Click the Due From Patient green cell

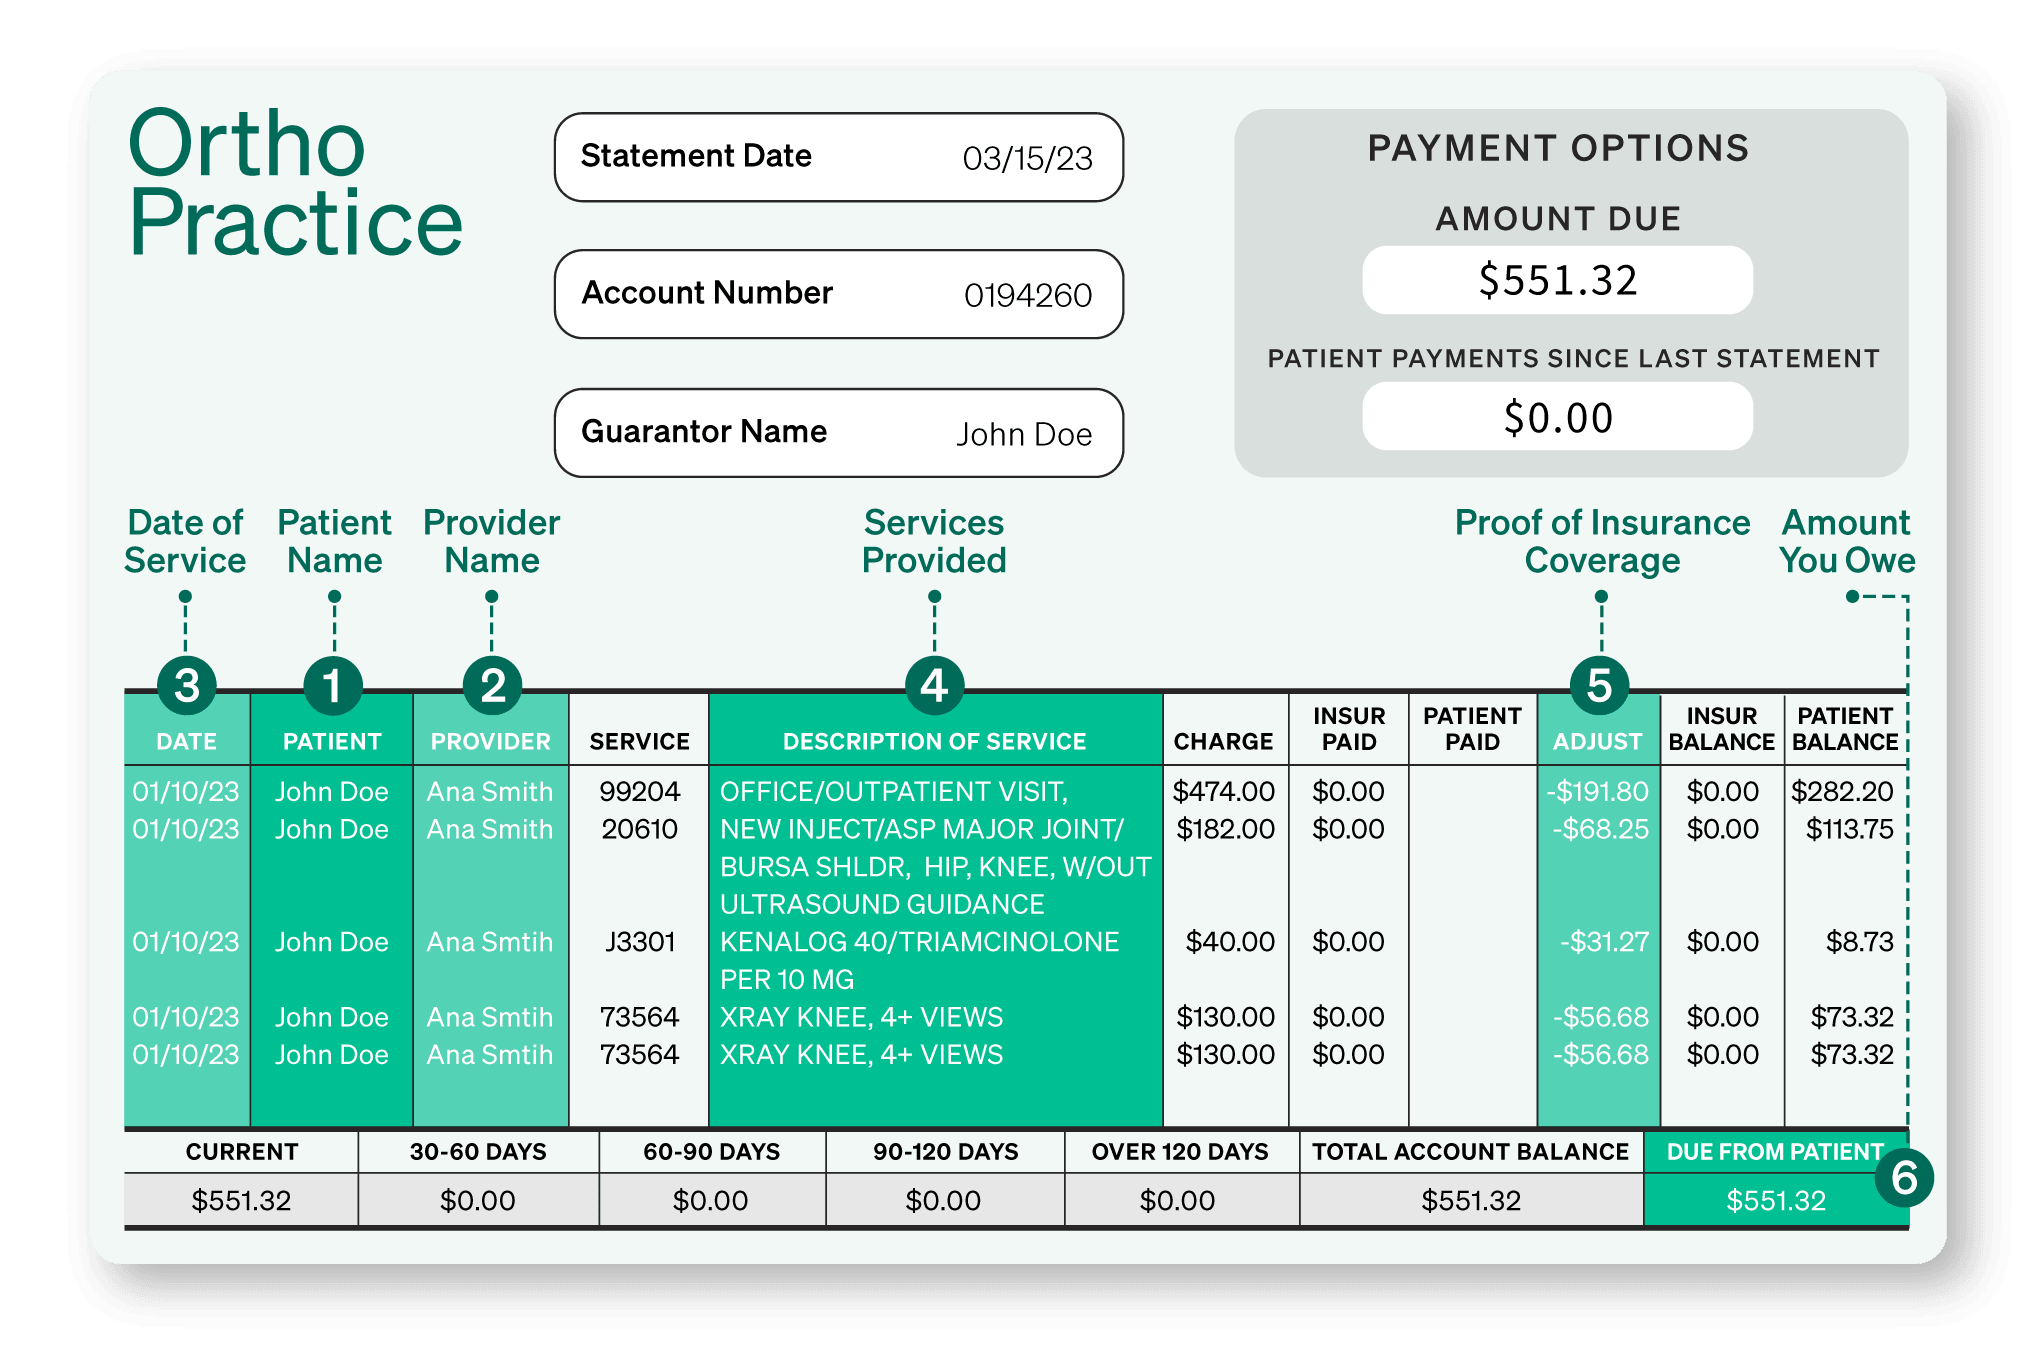[1775, 1200]
